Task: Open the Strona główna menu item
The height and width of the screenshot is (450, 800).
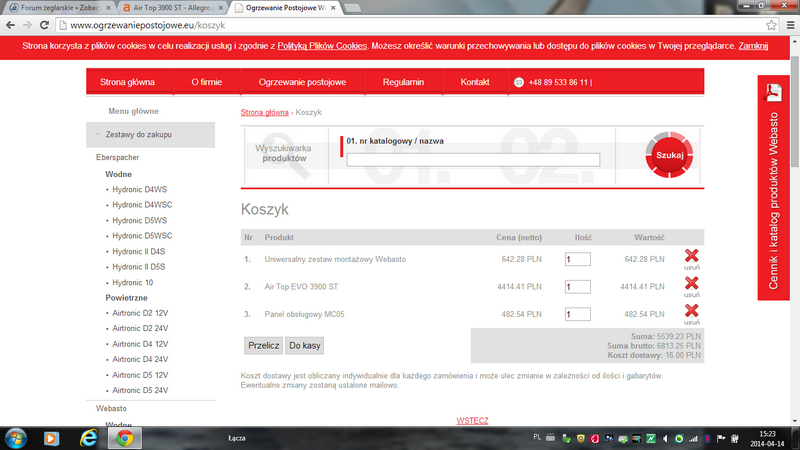Action: click(127, 82)
